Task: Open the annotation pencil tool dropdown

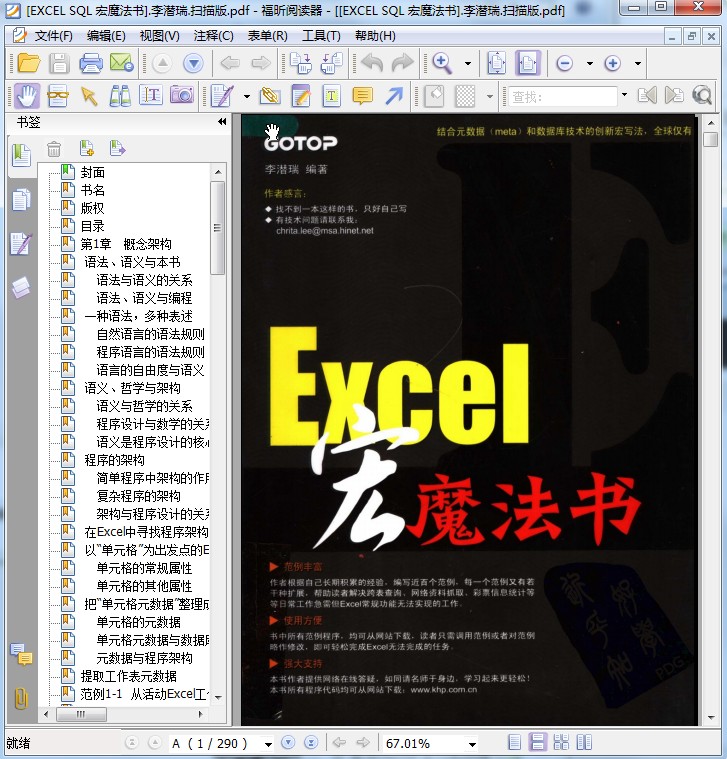Action: [247, 96]
